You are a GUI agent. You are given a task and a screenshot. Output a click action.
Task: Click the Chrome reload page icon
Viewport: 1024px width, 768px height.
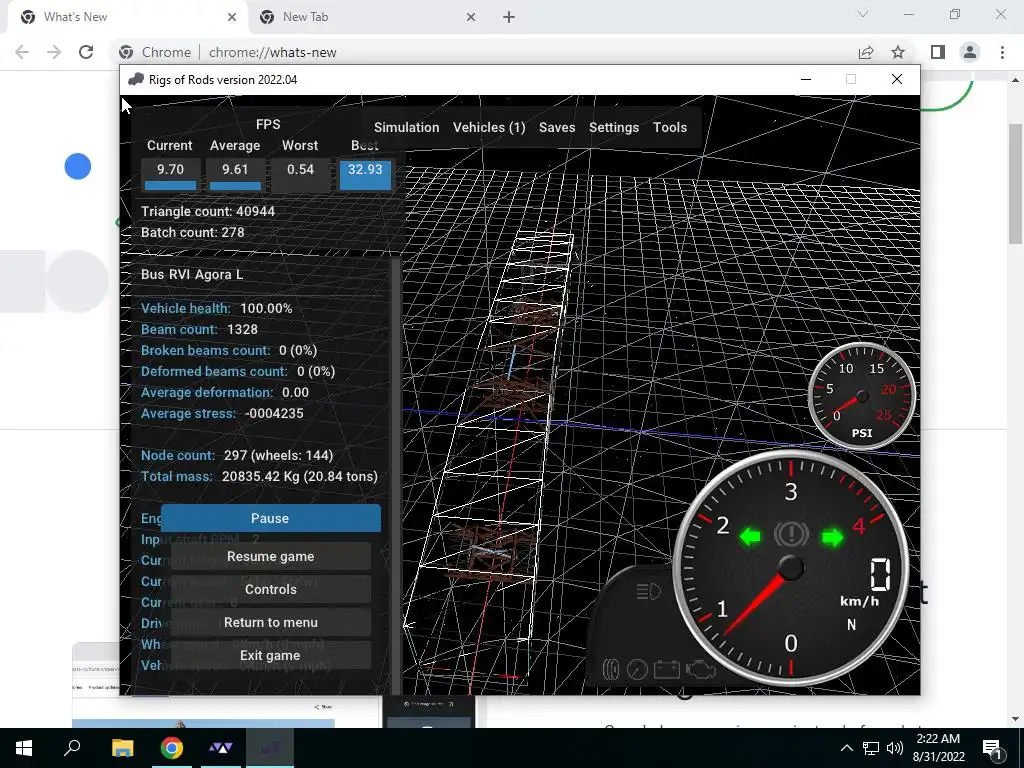(x=86, y=52)
